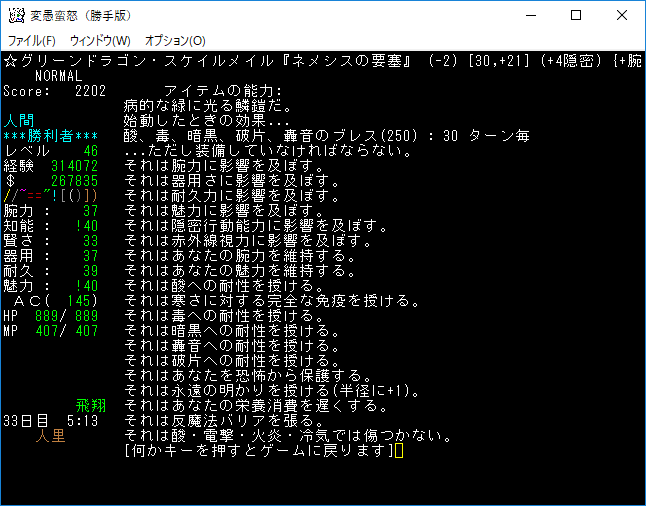Click the gold amount 267835
Viewport: 646px width, 506px height.
click(74, 180)
